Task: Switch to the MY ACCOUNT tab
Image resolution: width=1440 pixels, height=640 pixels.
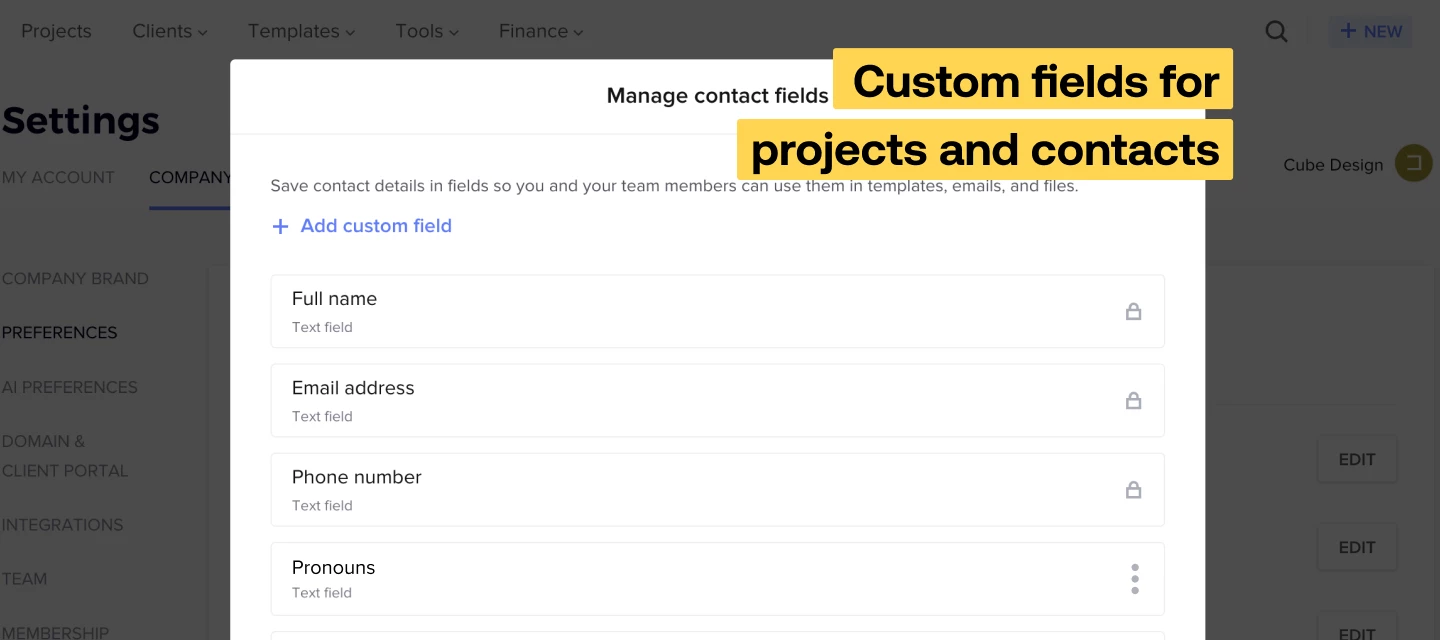Action: 59,177
